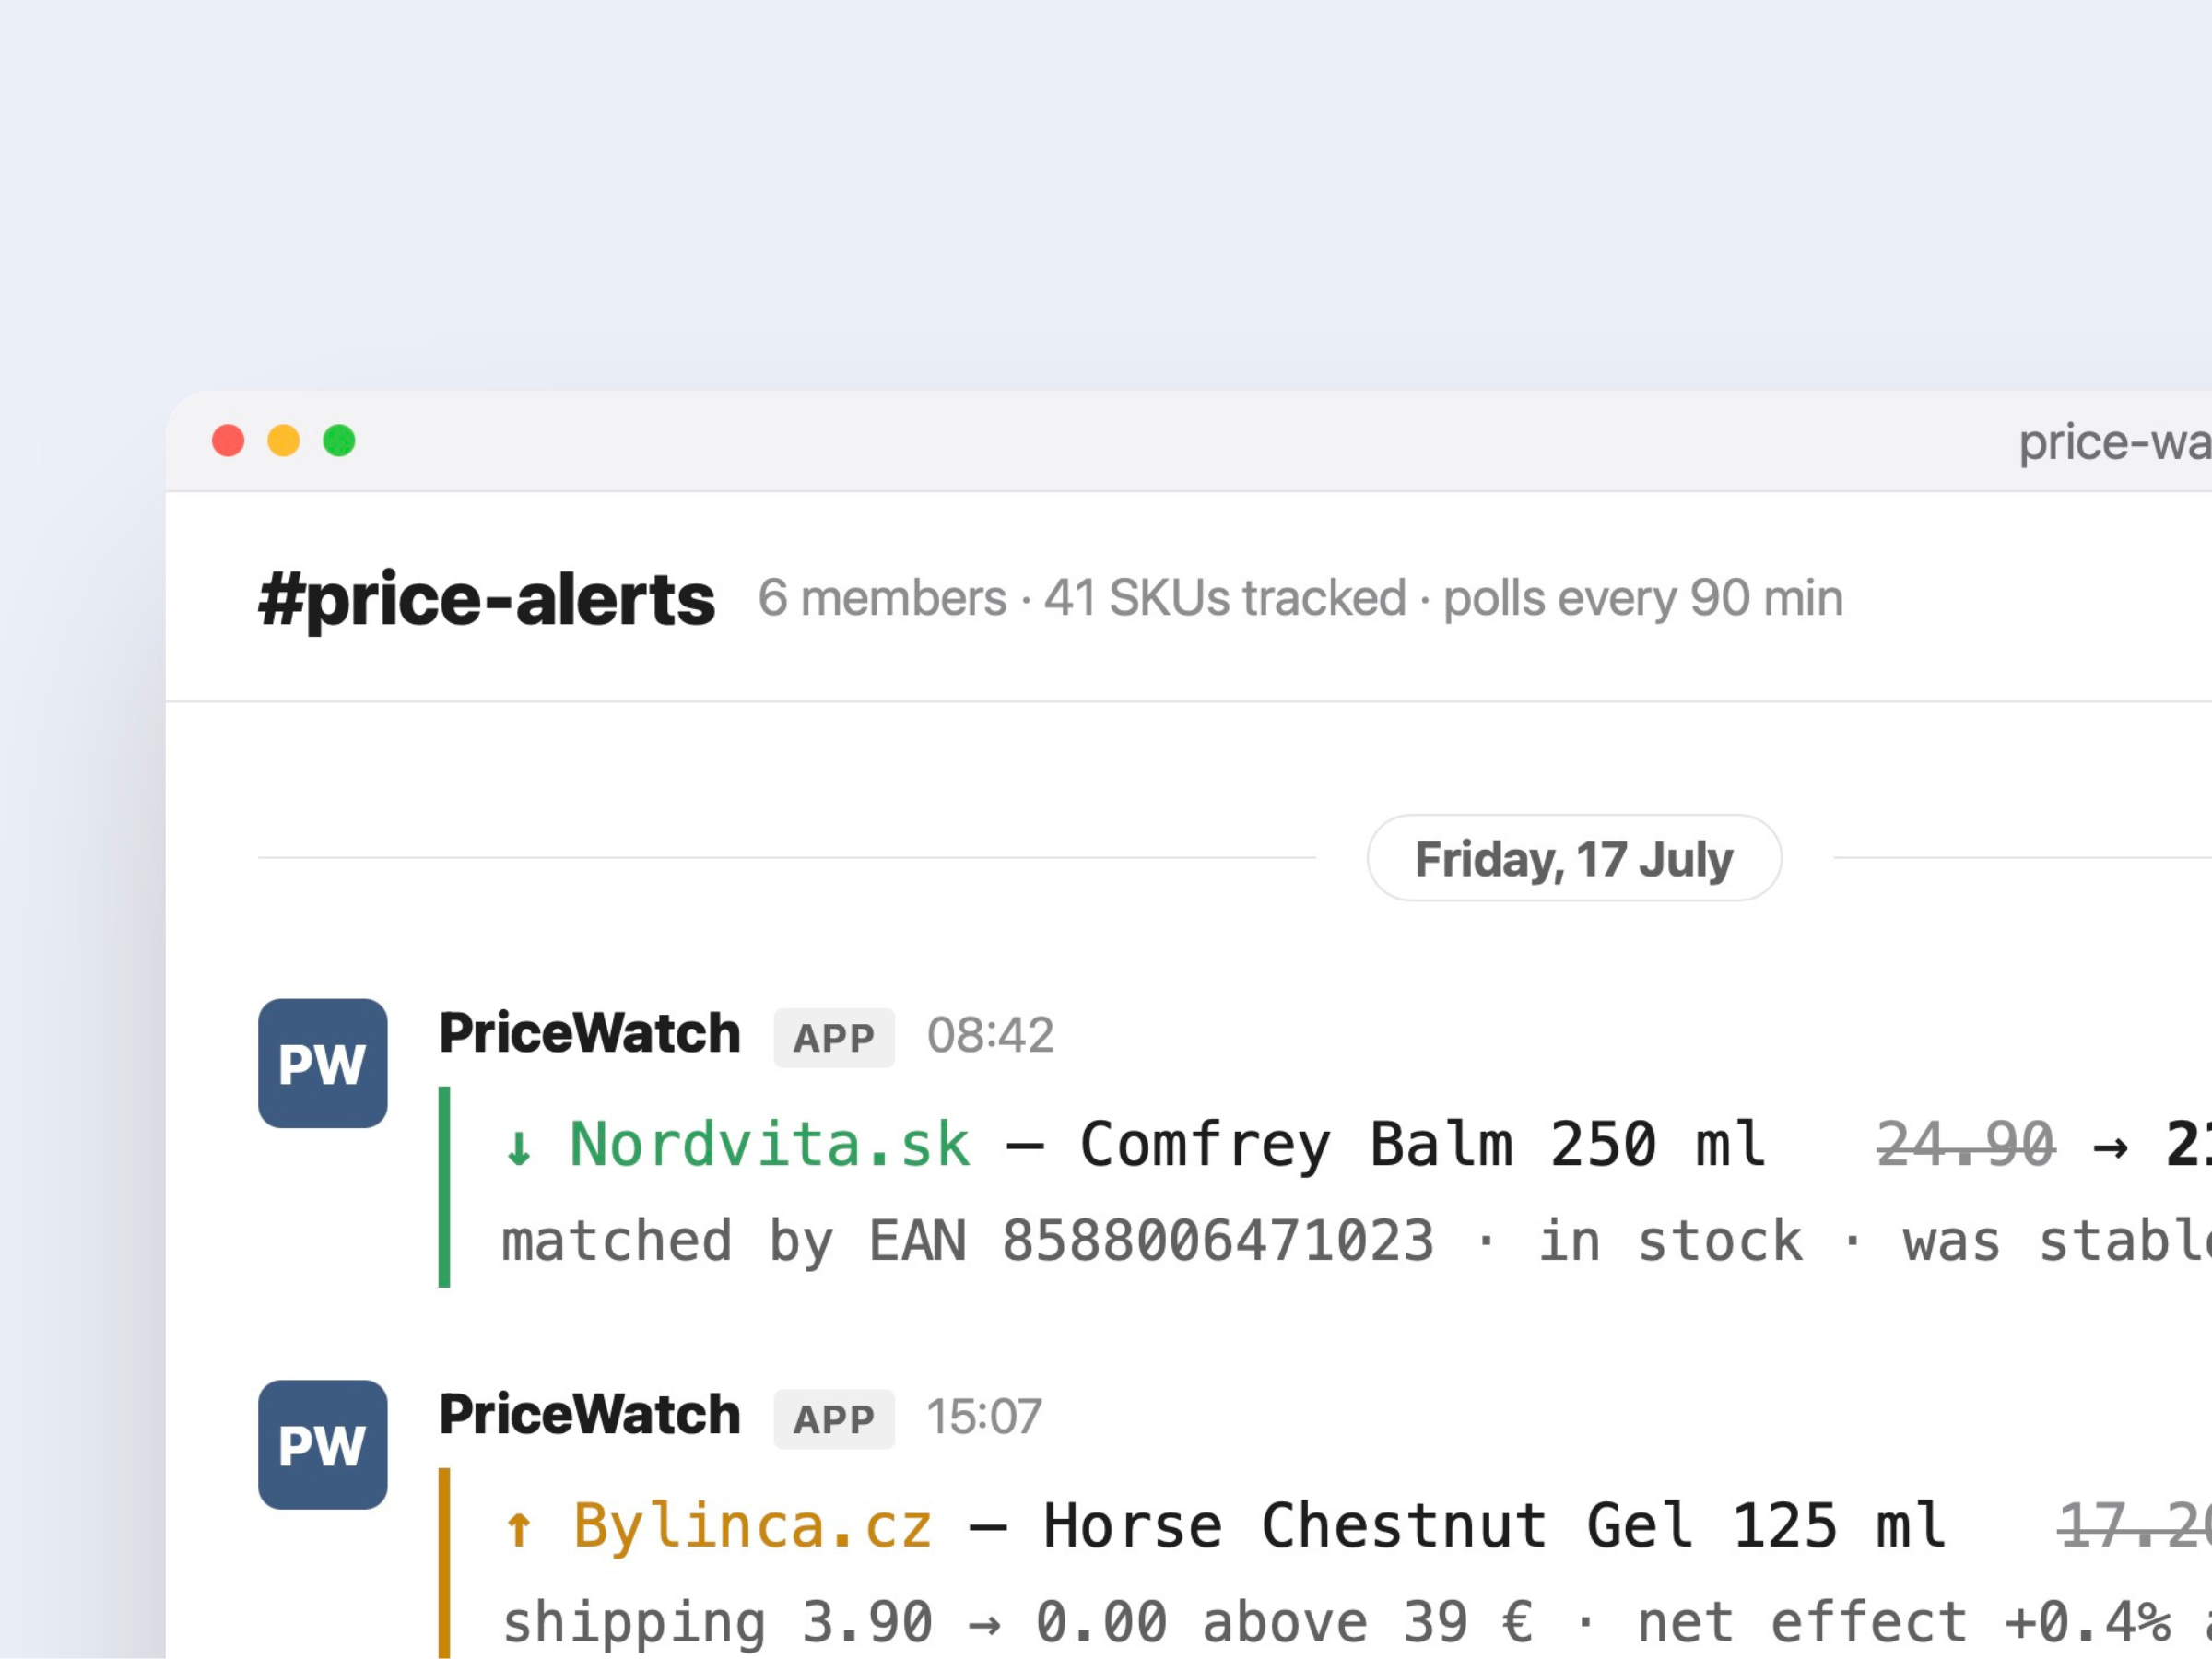Click the green zoom window button
The height and width of the screenshot is (1659, 2212).
[x=339, y=441]
